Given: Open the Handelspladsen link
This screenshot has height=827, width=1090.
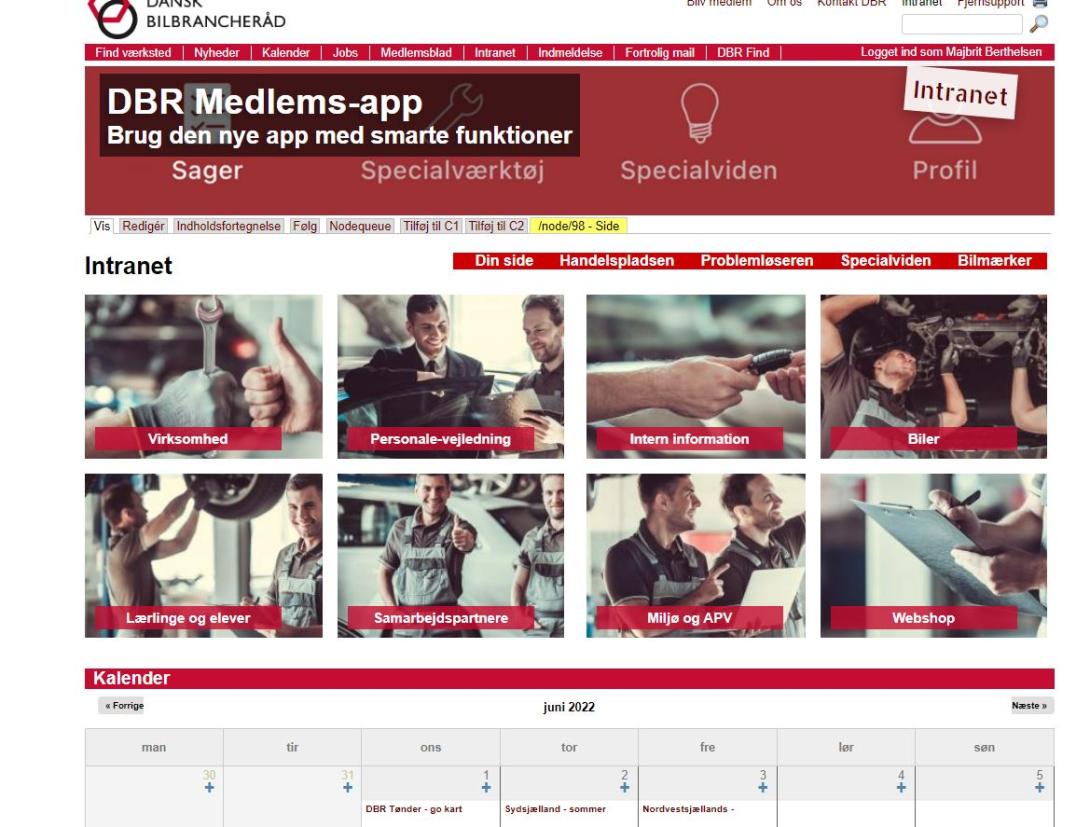Looking at the screenshot, I should (616, 261).
